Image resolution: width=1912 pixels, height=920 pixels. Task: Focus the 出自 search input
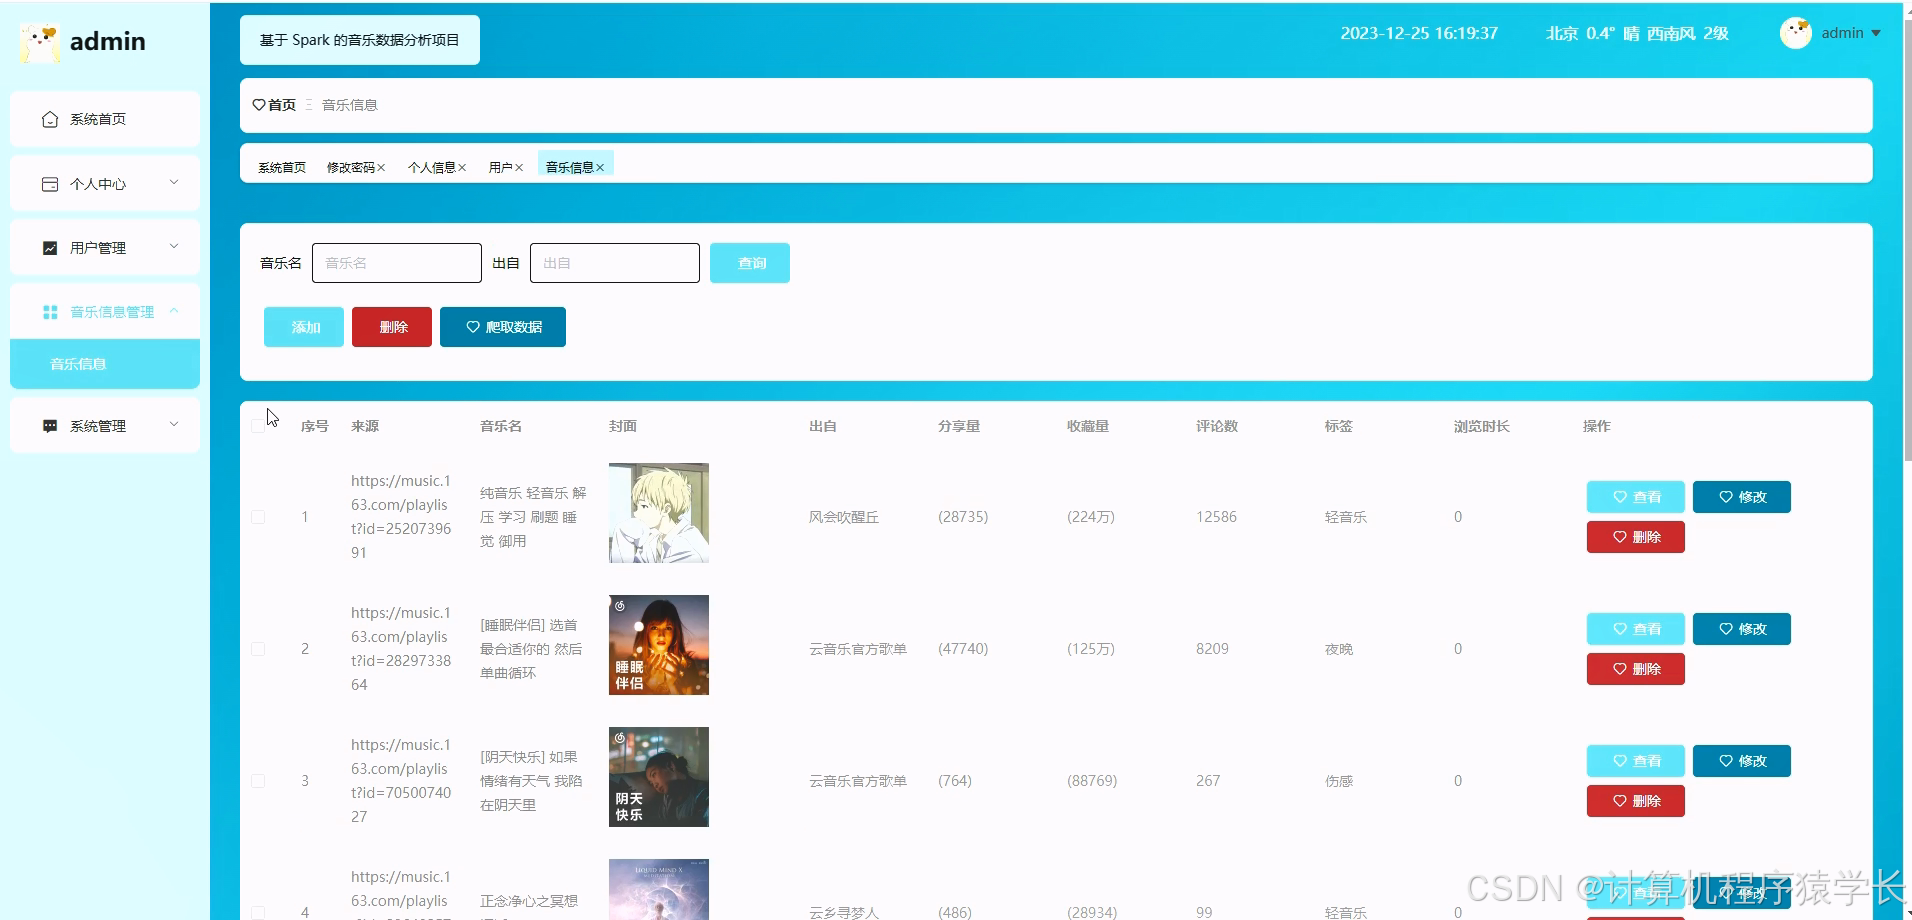coord(615,263)
